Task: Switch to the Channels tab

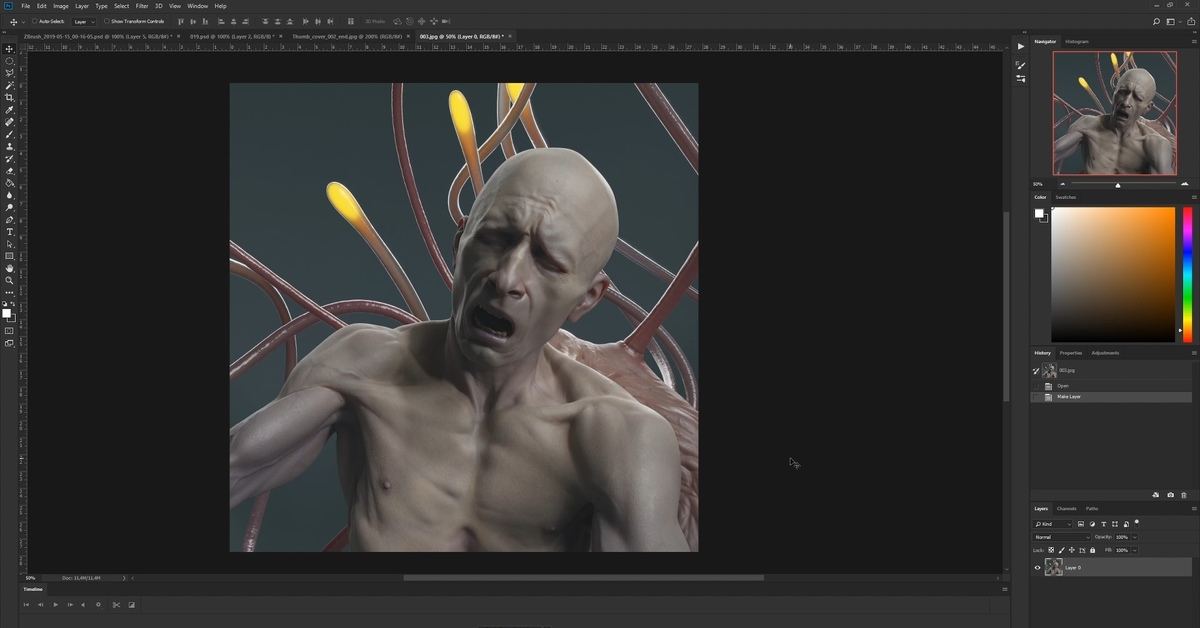Action: click(1067, 509)
